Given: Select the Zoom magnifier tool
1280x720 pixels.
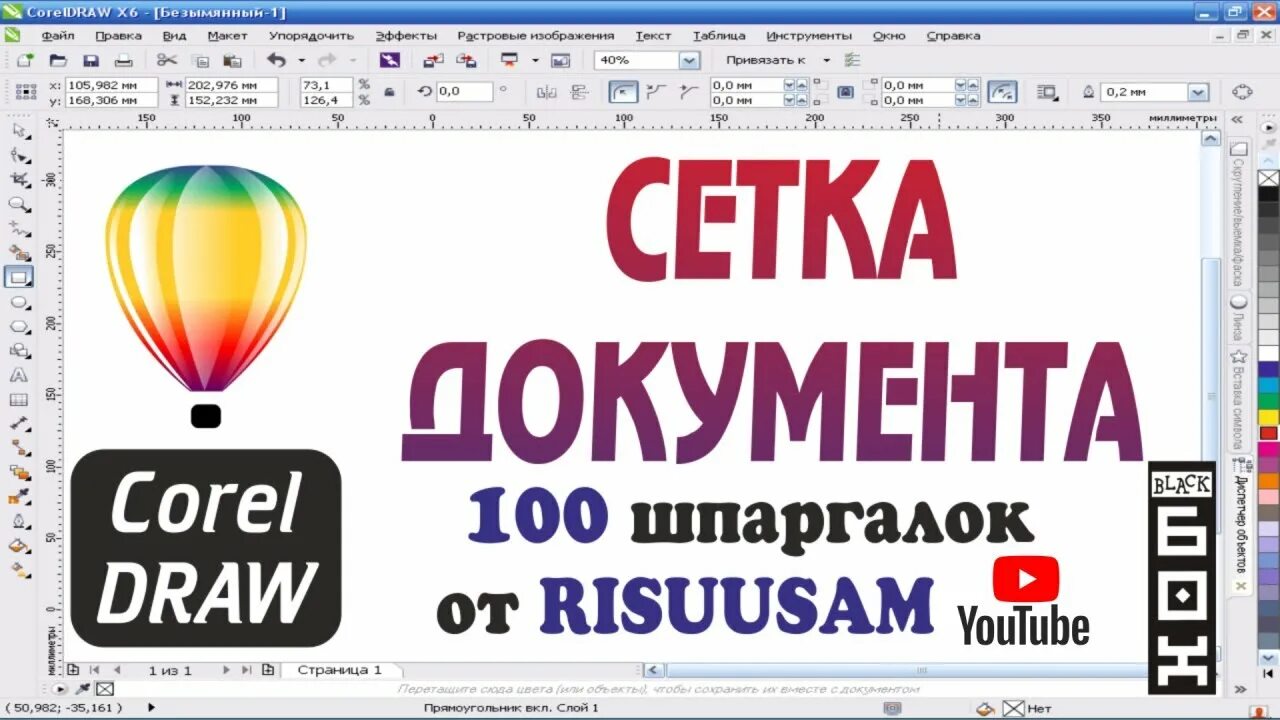Looking at the screenshot, I should click(x=20, y=204).
